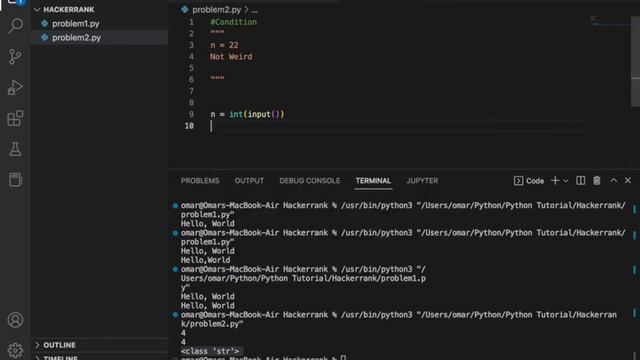Click the 'Hello,World' terminal output line
This screenshot has height=360, width=640.
click(x=205, y=260)
